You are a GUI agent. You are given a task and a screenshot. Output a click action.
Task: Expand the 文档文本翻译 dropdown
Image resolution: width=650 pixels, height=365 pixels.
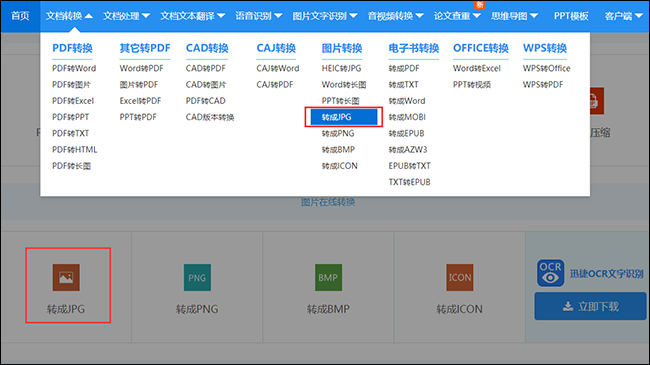tap(192, 16)
